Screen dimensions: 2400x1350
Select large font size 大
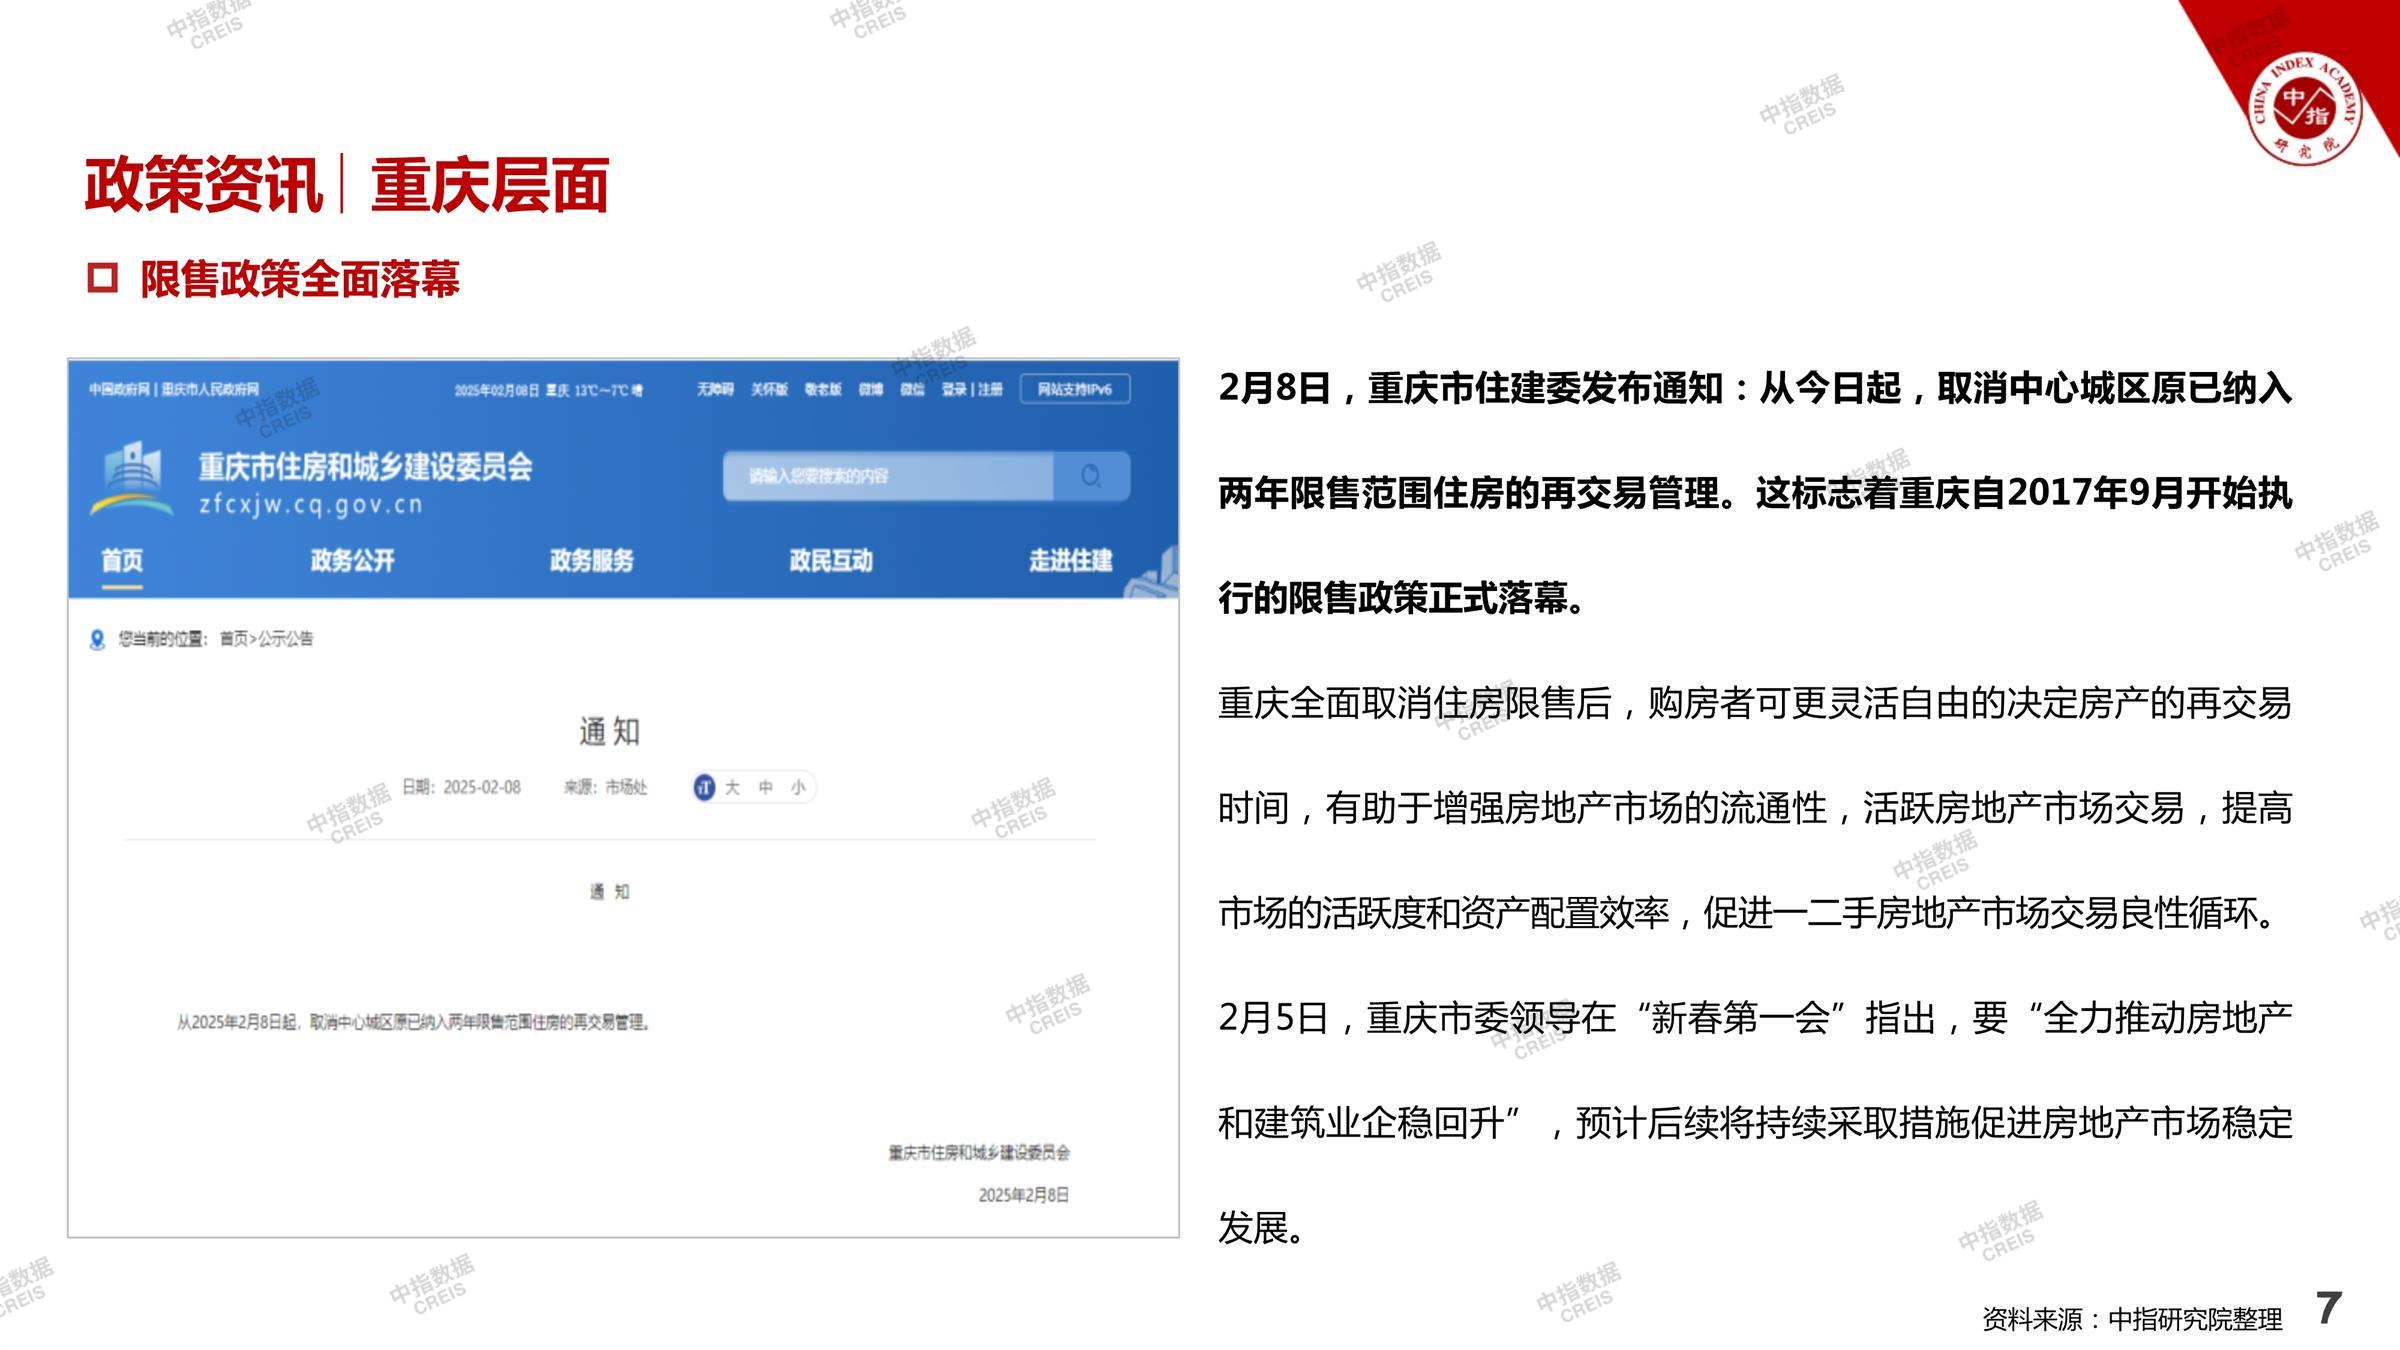(733, 787)
